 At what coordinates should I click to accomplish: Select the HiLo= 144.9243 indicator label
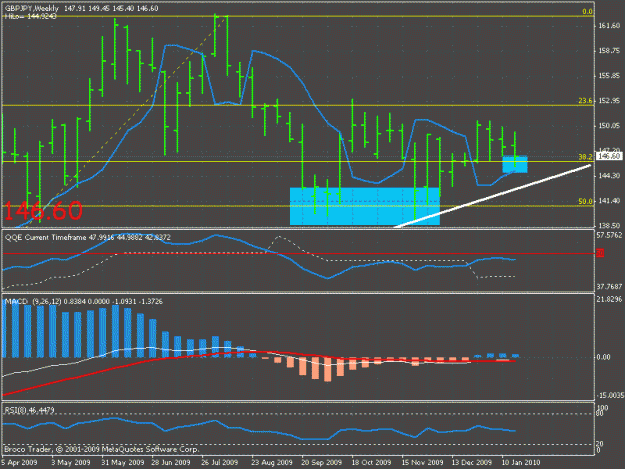pos(30,17)
